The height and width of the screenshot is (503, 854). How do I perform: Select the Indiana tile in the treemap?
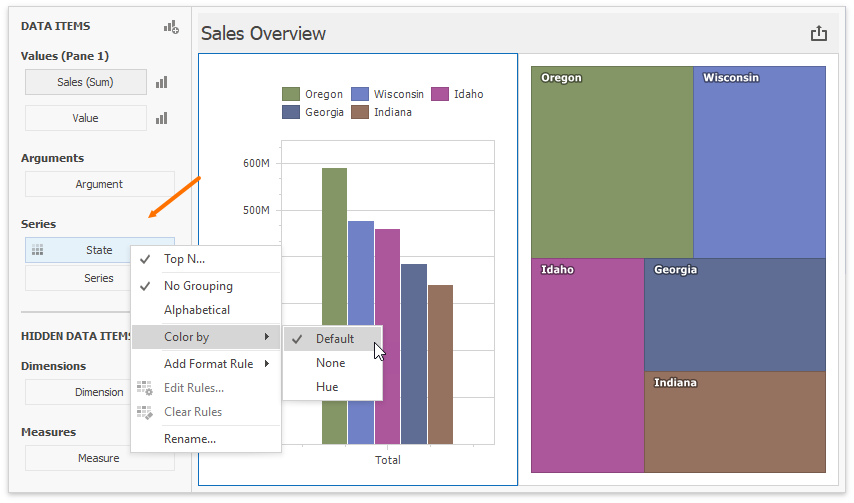(734, 422)
